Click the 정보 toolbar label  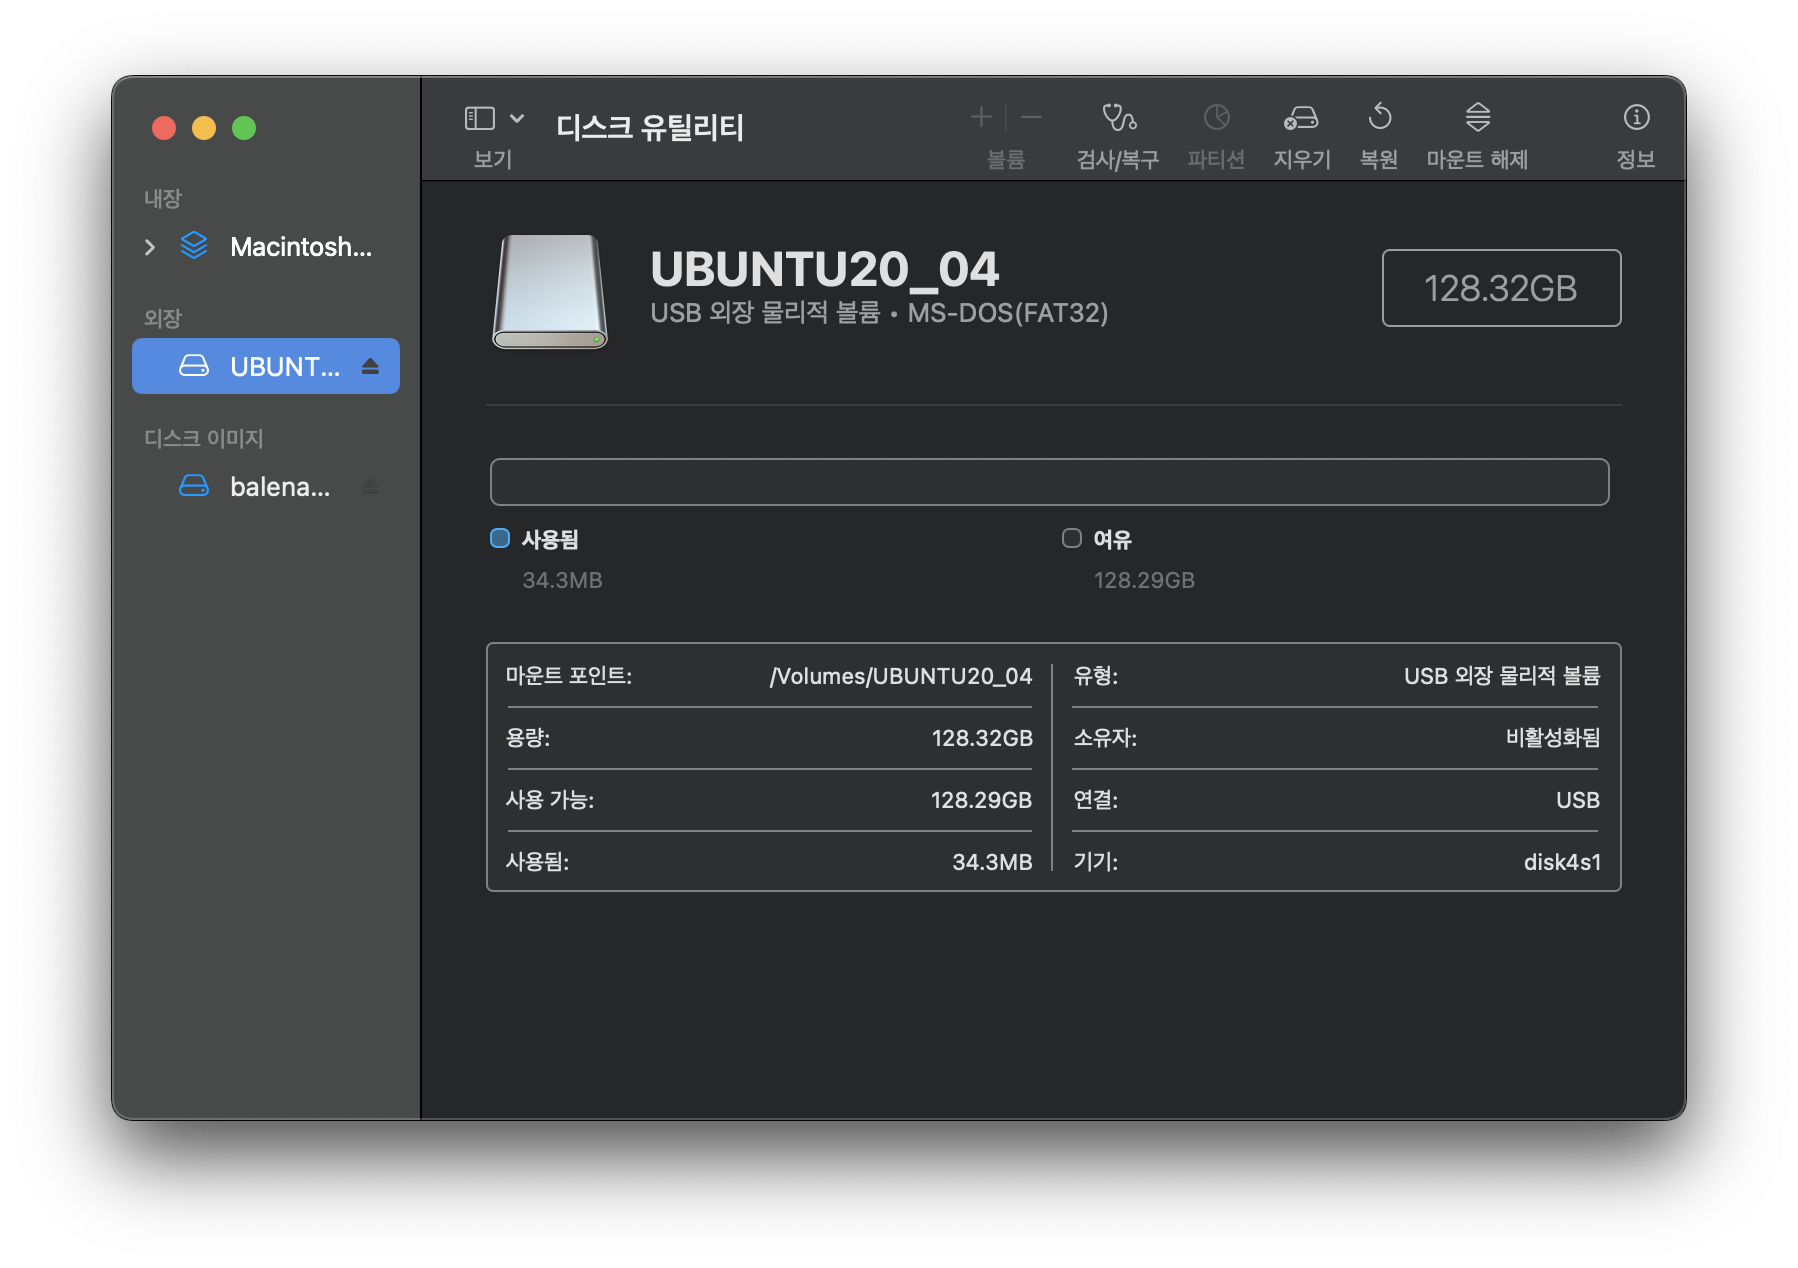pos(1636,159)
